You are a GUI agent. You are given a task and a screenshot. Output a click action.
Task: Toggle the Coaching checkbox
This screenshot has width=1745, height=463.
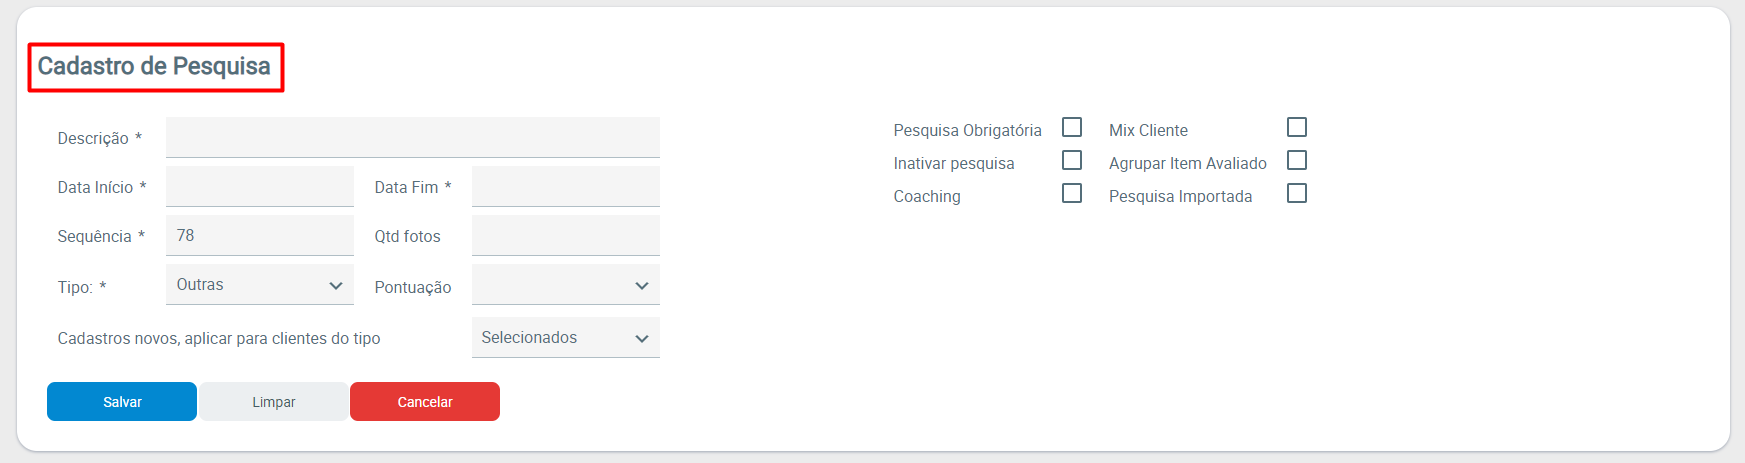1072,193
